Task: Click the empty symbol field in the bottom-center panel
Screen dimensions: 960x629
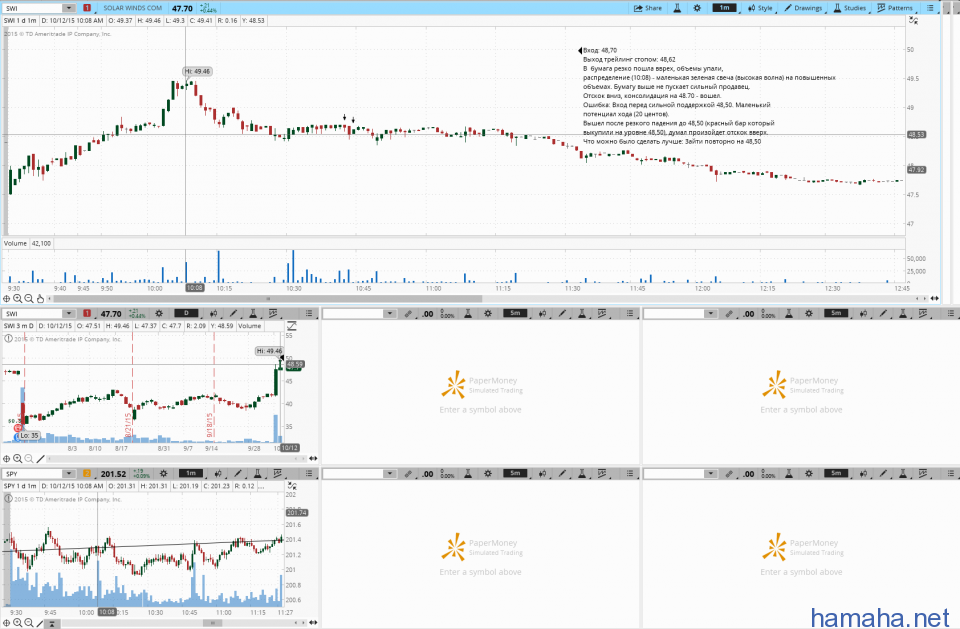Action: tap(353, 474)
